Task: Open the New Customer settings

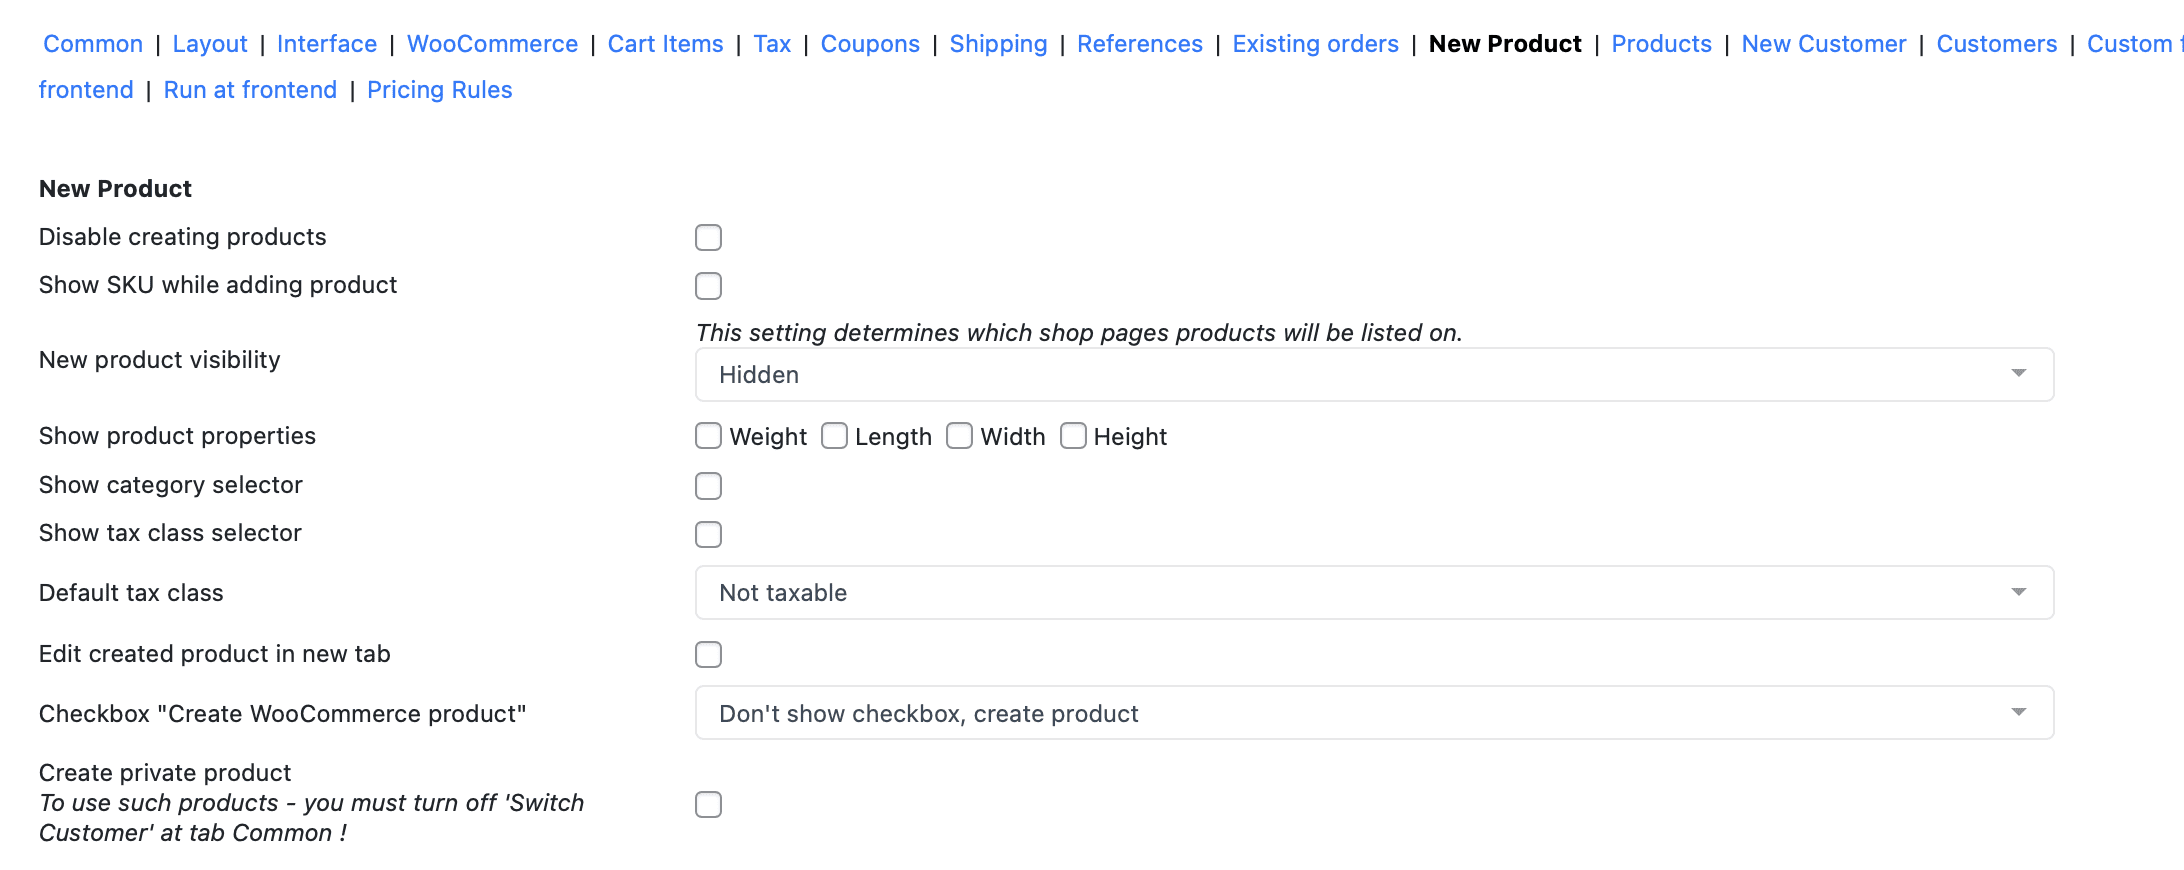Action: (1823, 44)
